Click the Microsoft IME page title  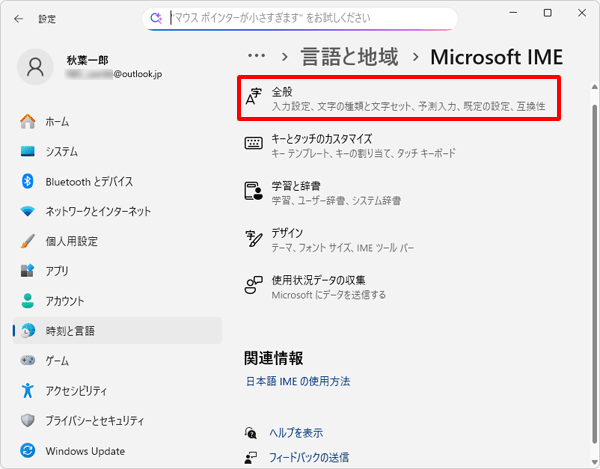(x=496, y=57)
